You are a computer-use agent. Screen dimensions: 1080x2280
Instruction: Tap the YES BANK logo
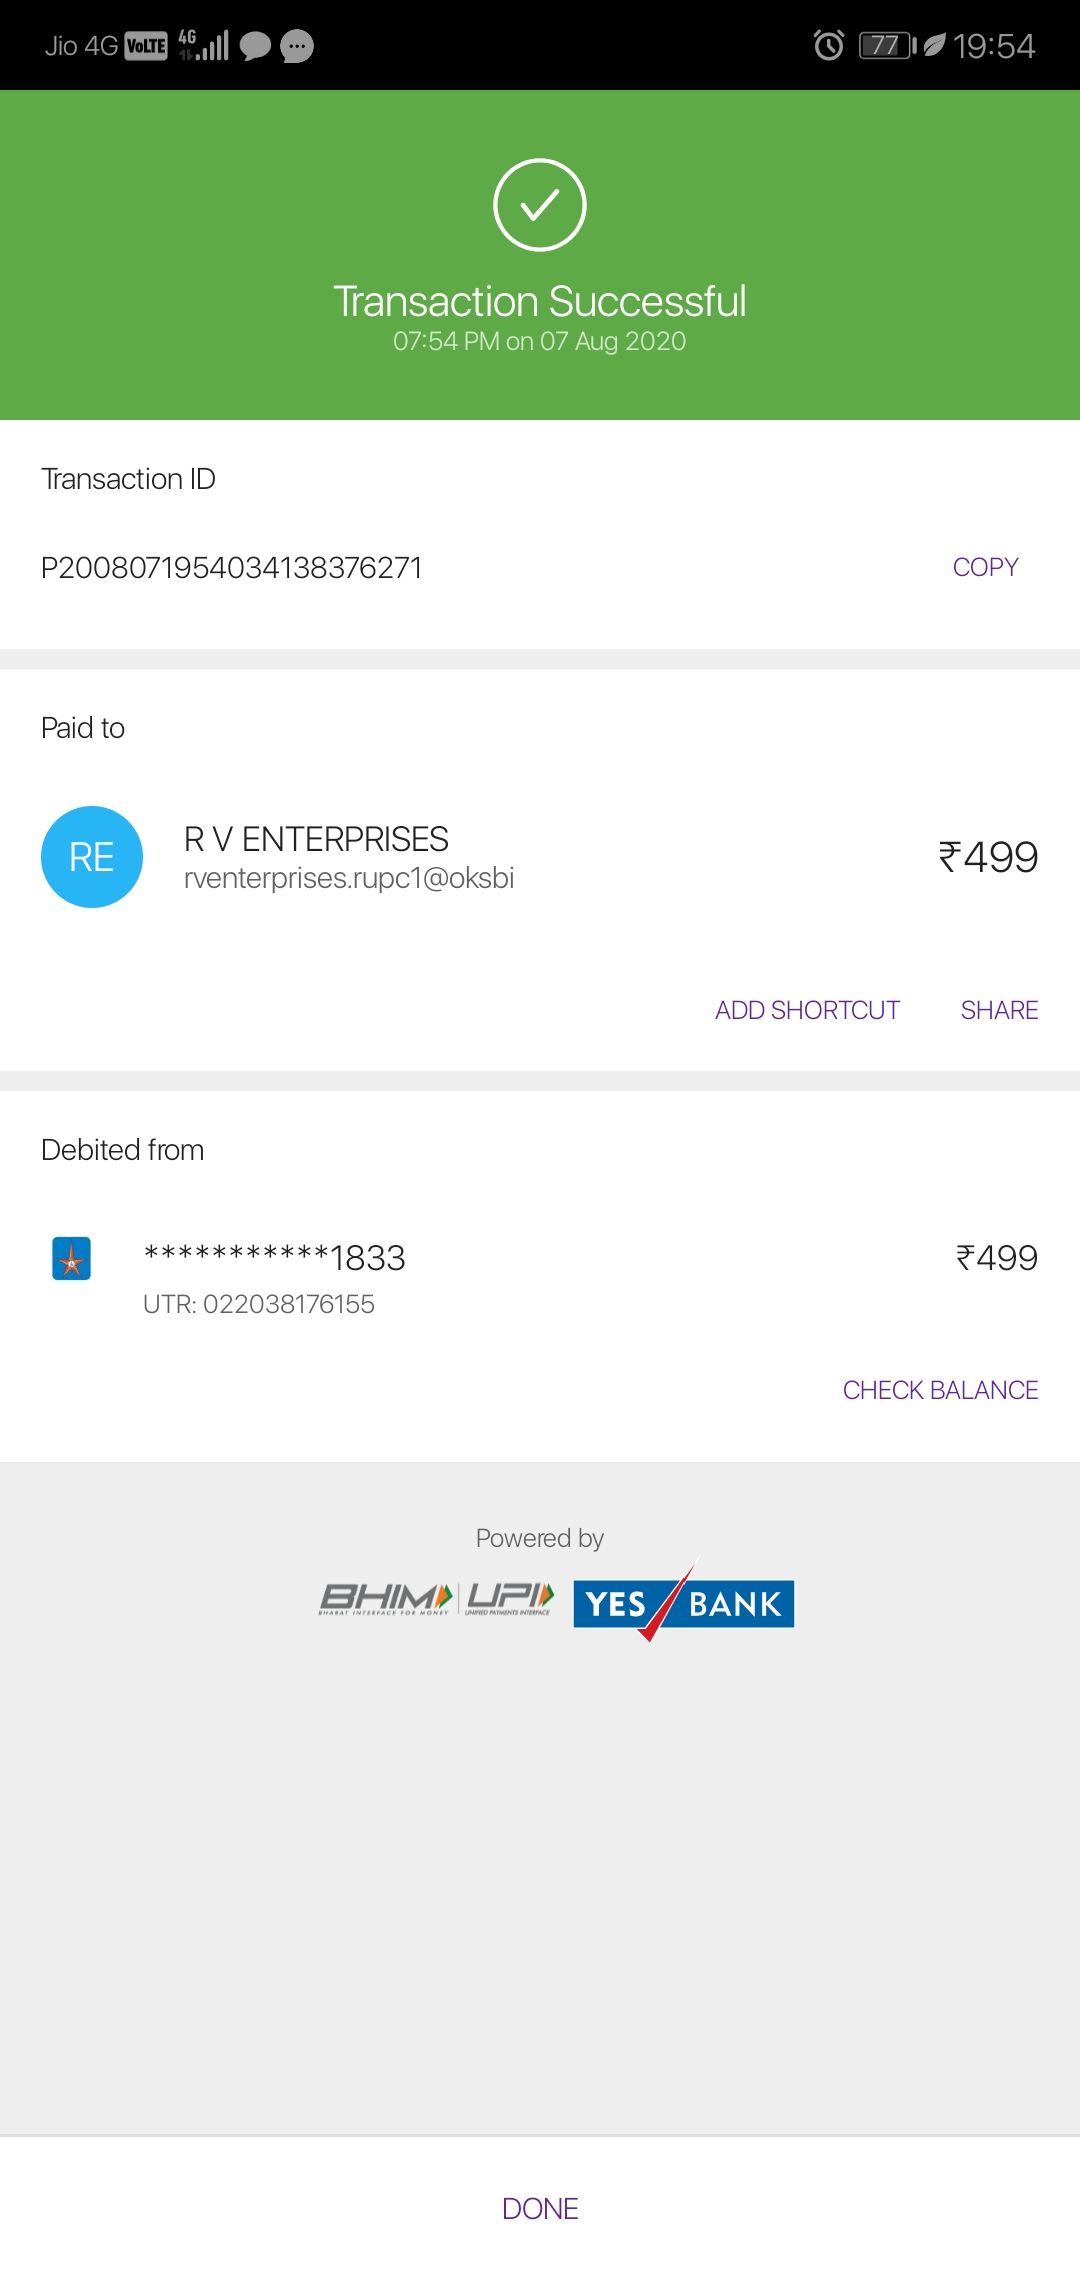tap(684, 1603)
